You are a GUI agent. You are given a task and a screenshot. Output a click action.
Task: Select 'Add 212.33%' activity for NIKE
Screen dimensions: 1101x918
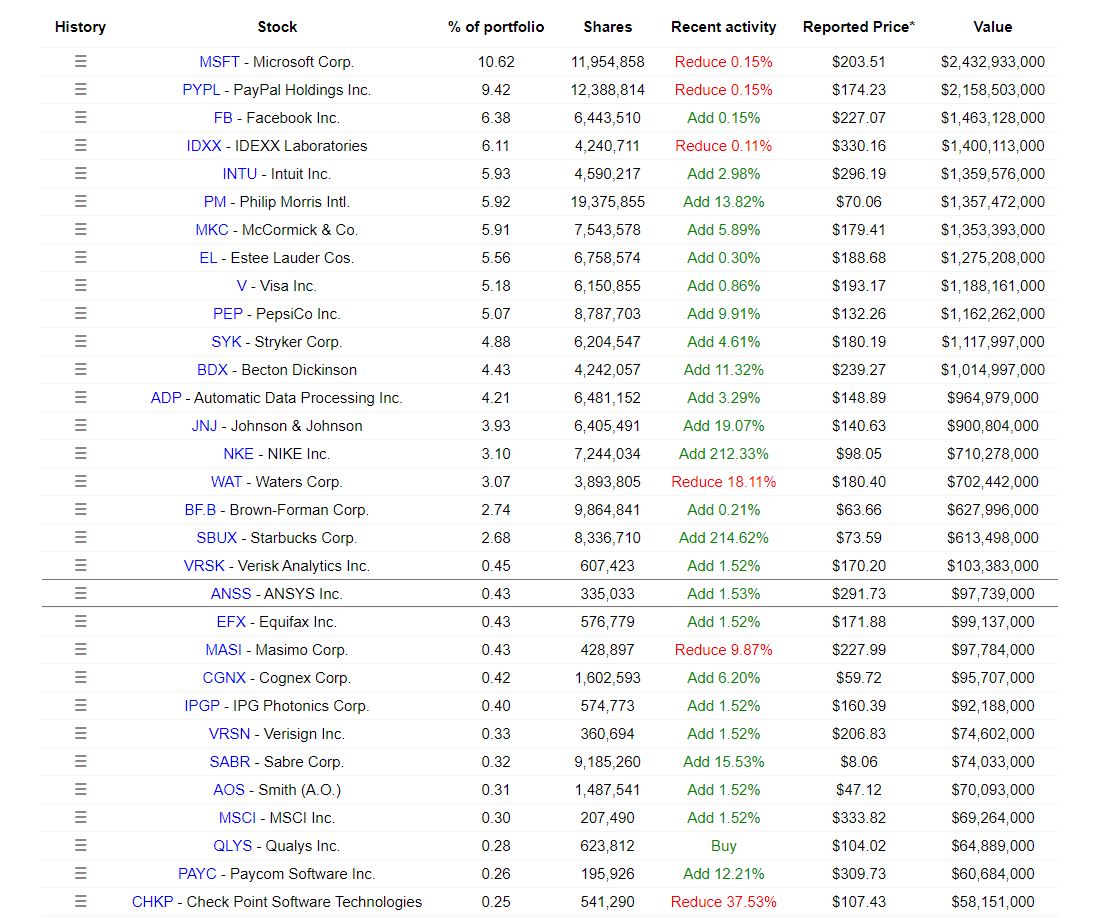(723, 454)
